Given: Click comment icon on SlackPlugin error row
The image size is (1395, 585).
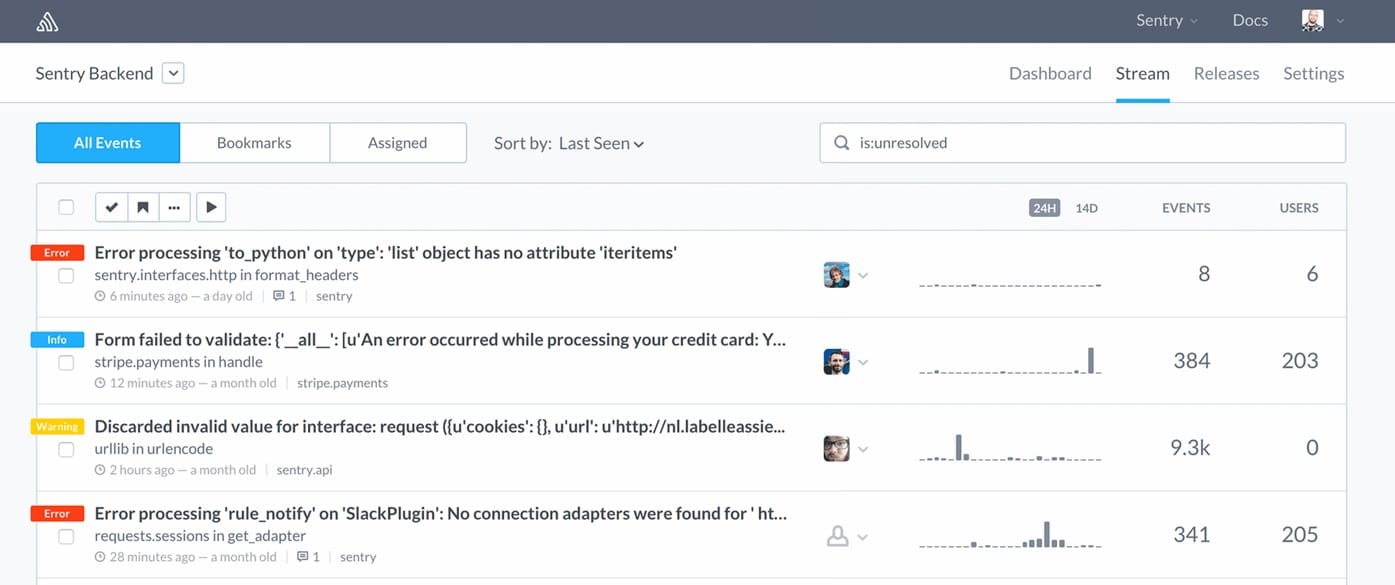Looking at the screenshot, I should point(303,557).
